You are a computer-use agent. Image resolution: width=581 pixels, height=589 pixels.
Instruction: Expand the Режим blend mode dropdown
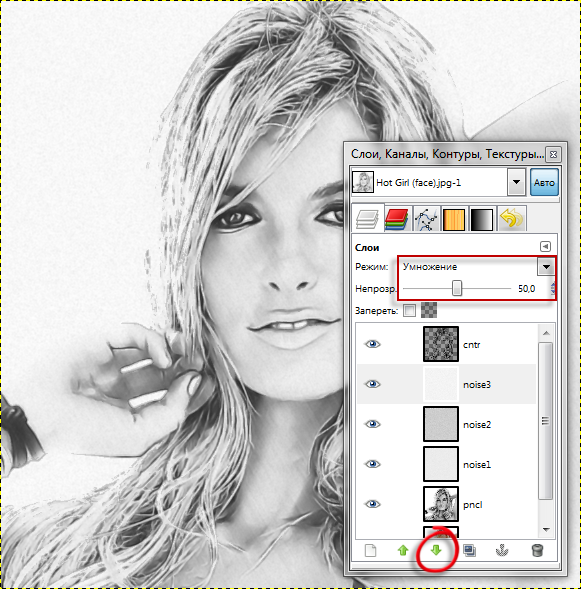point(546,267)
